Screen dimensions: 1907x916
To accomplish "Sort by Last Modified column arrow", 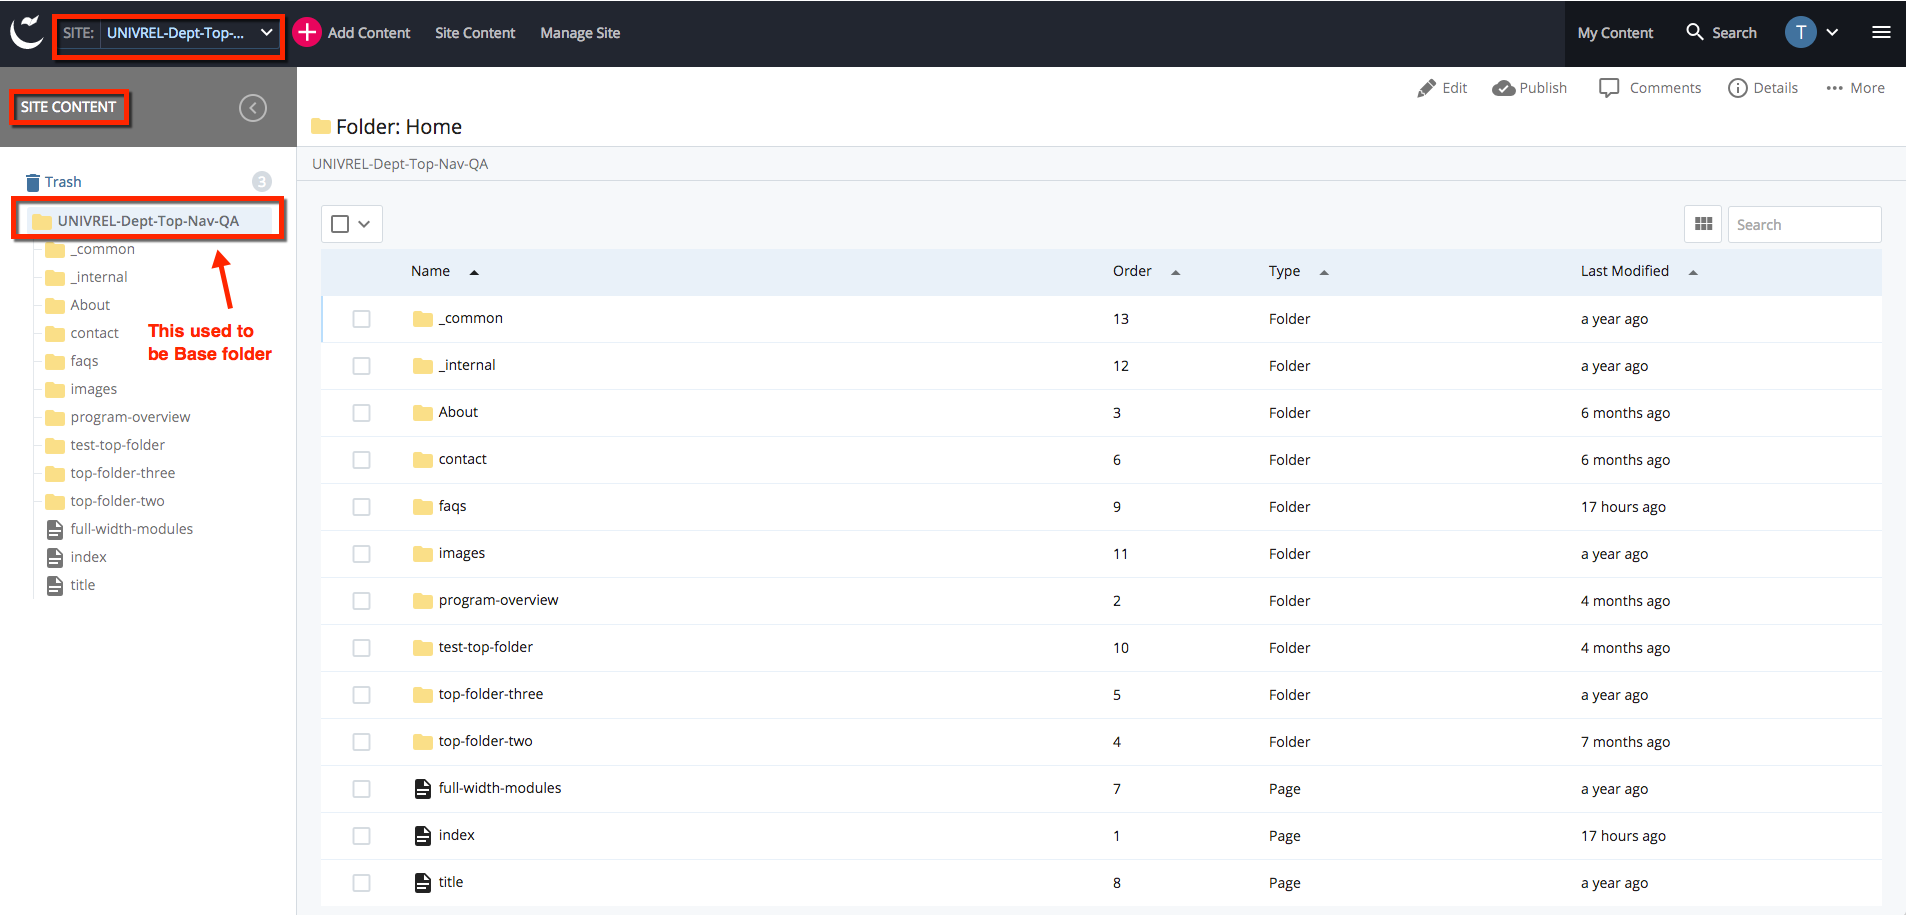I will (1692, 272).
